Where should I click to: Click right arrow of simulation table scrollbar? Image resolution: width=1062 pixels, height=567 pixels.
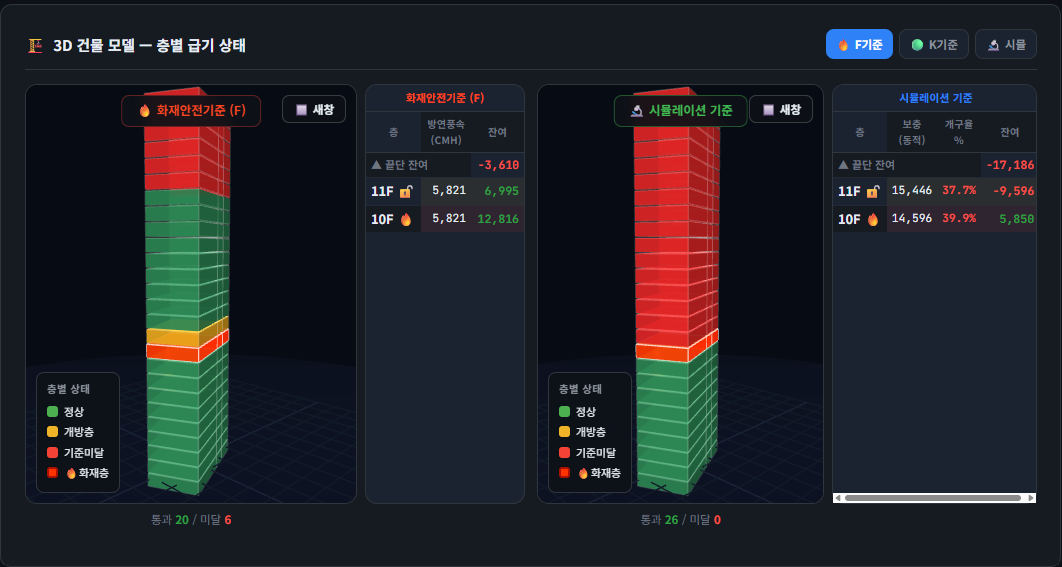tap(1031, 498)
